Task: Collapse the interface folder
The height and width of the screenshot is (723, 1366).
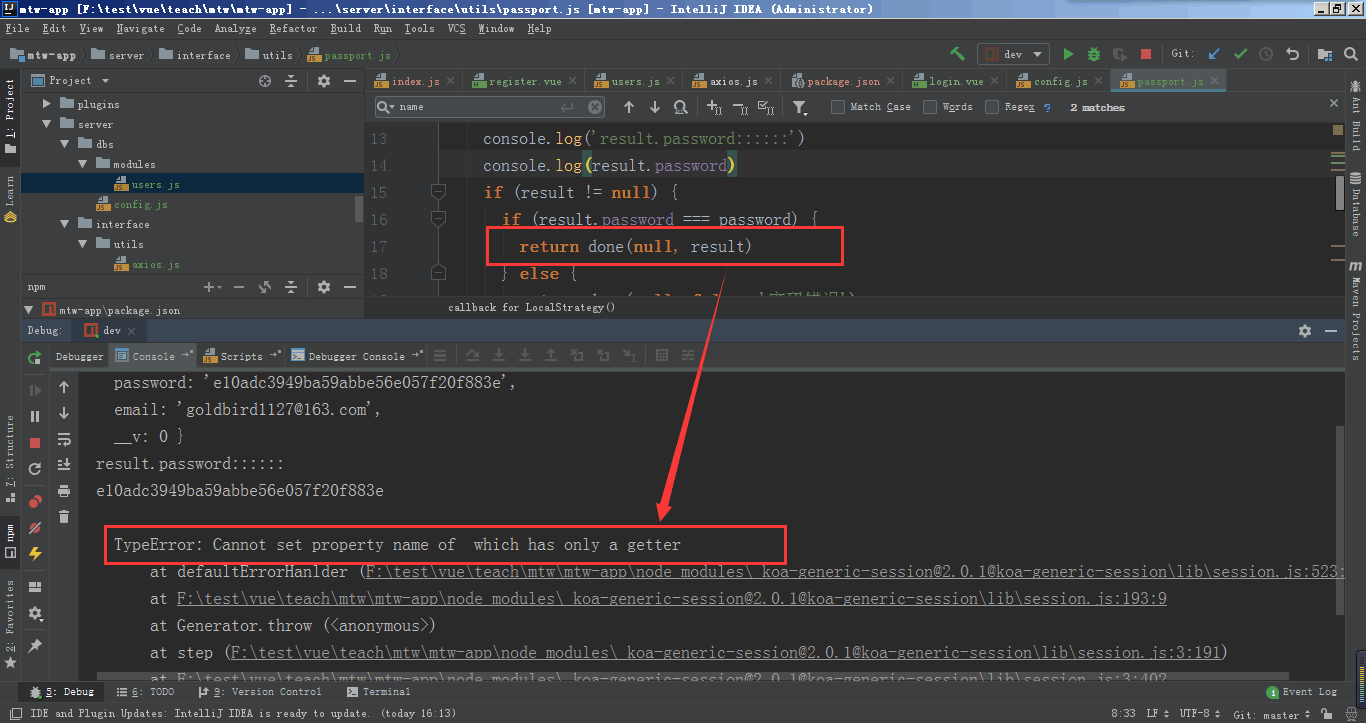Action: [65, 224]
